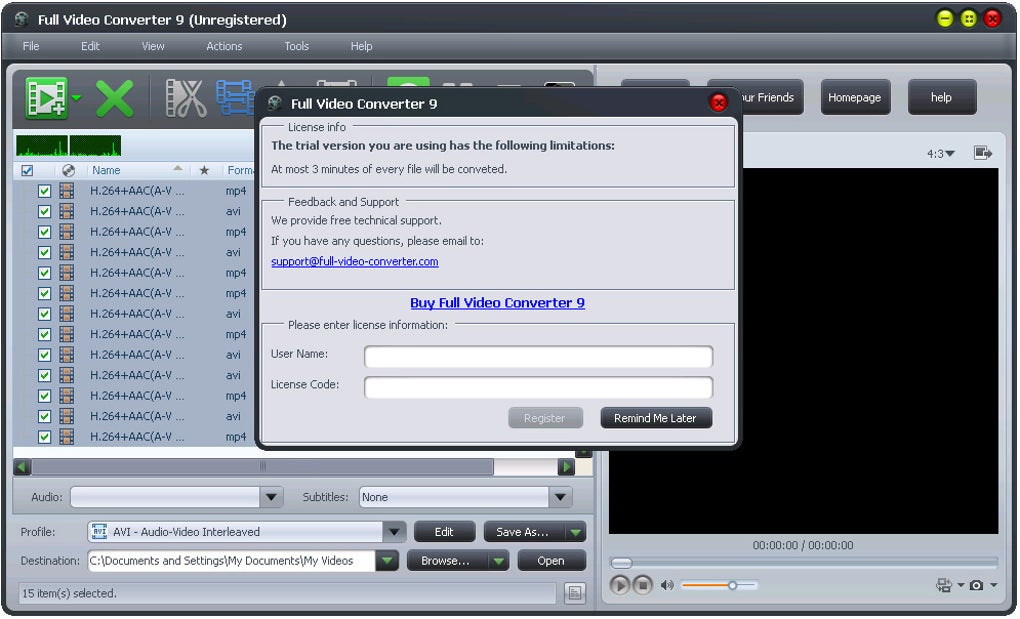Click scroll left arrow of file list
The height and width of the screenshot is (619, 1020).
[x=21, y=466]
